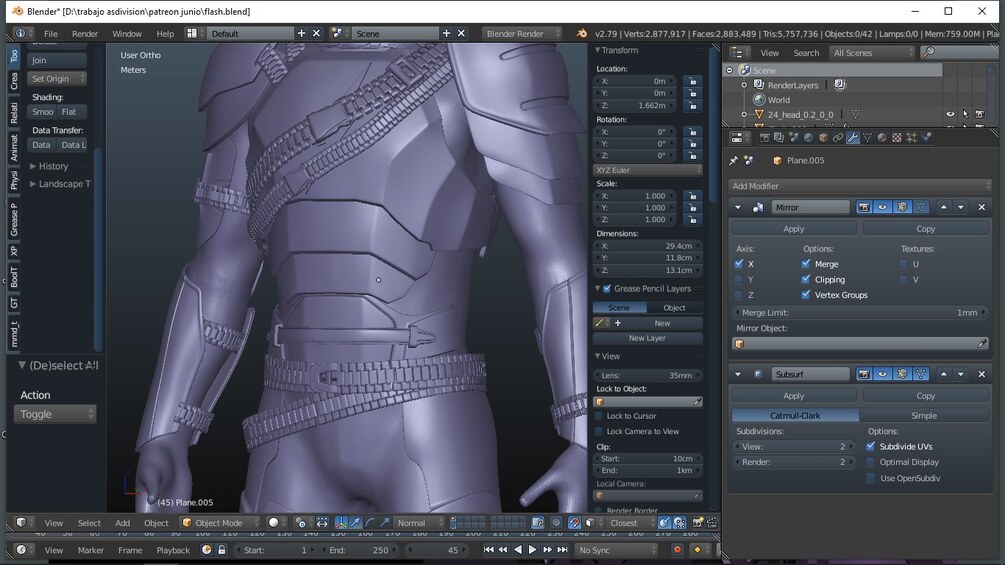Switch to the Grease Pencil Object tab
This screenshot has width=1005, height=565.
pos(674,307)
